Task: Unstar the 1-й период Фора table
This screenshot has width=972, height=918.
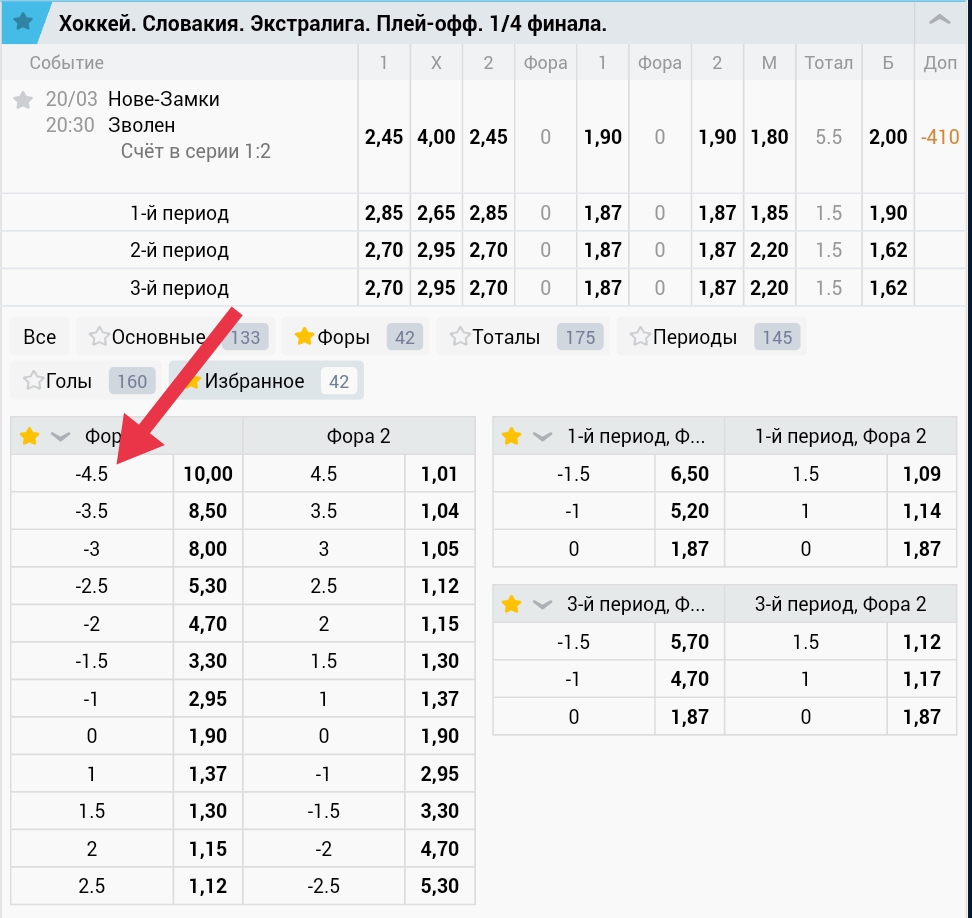Action: (x=512, y=436)
